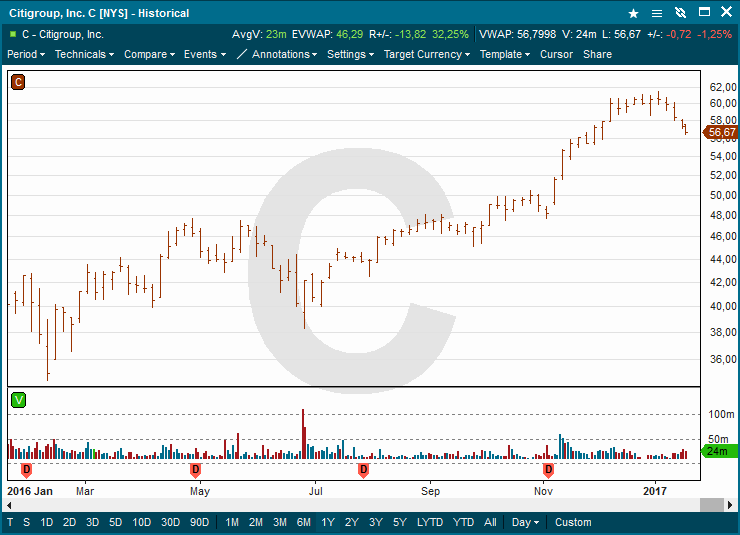
Task: Switch to the 2Y range
Action: (352, 522)
